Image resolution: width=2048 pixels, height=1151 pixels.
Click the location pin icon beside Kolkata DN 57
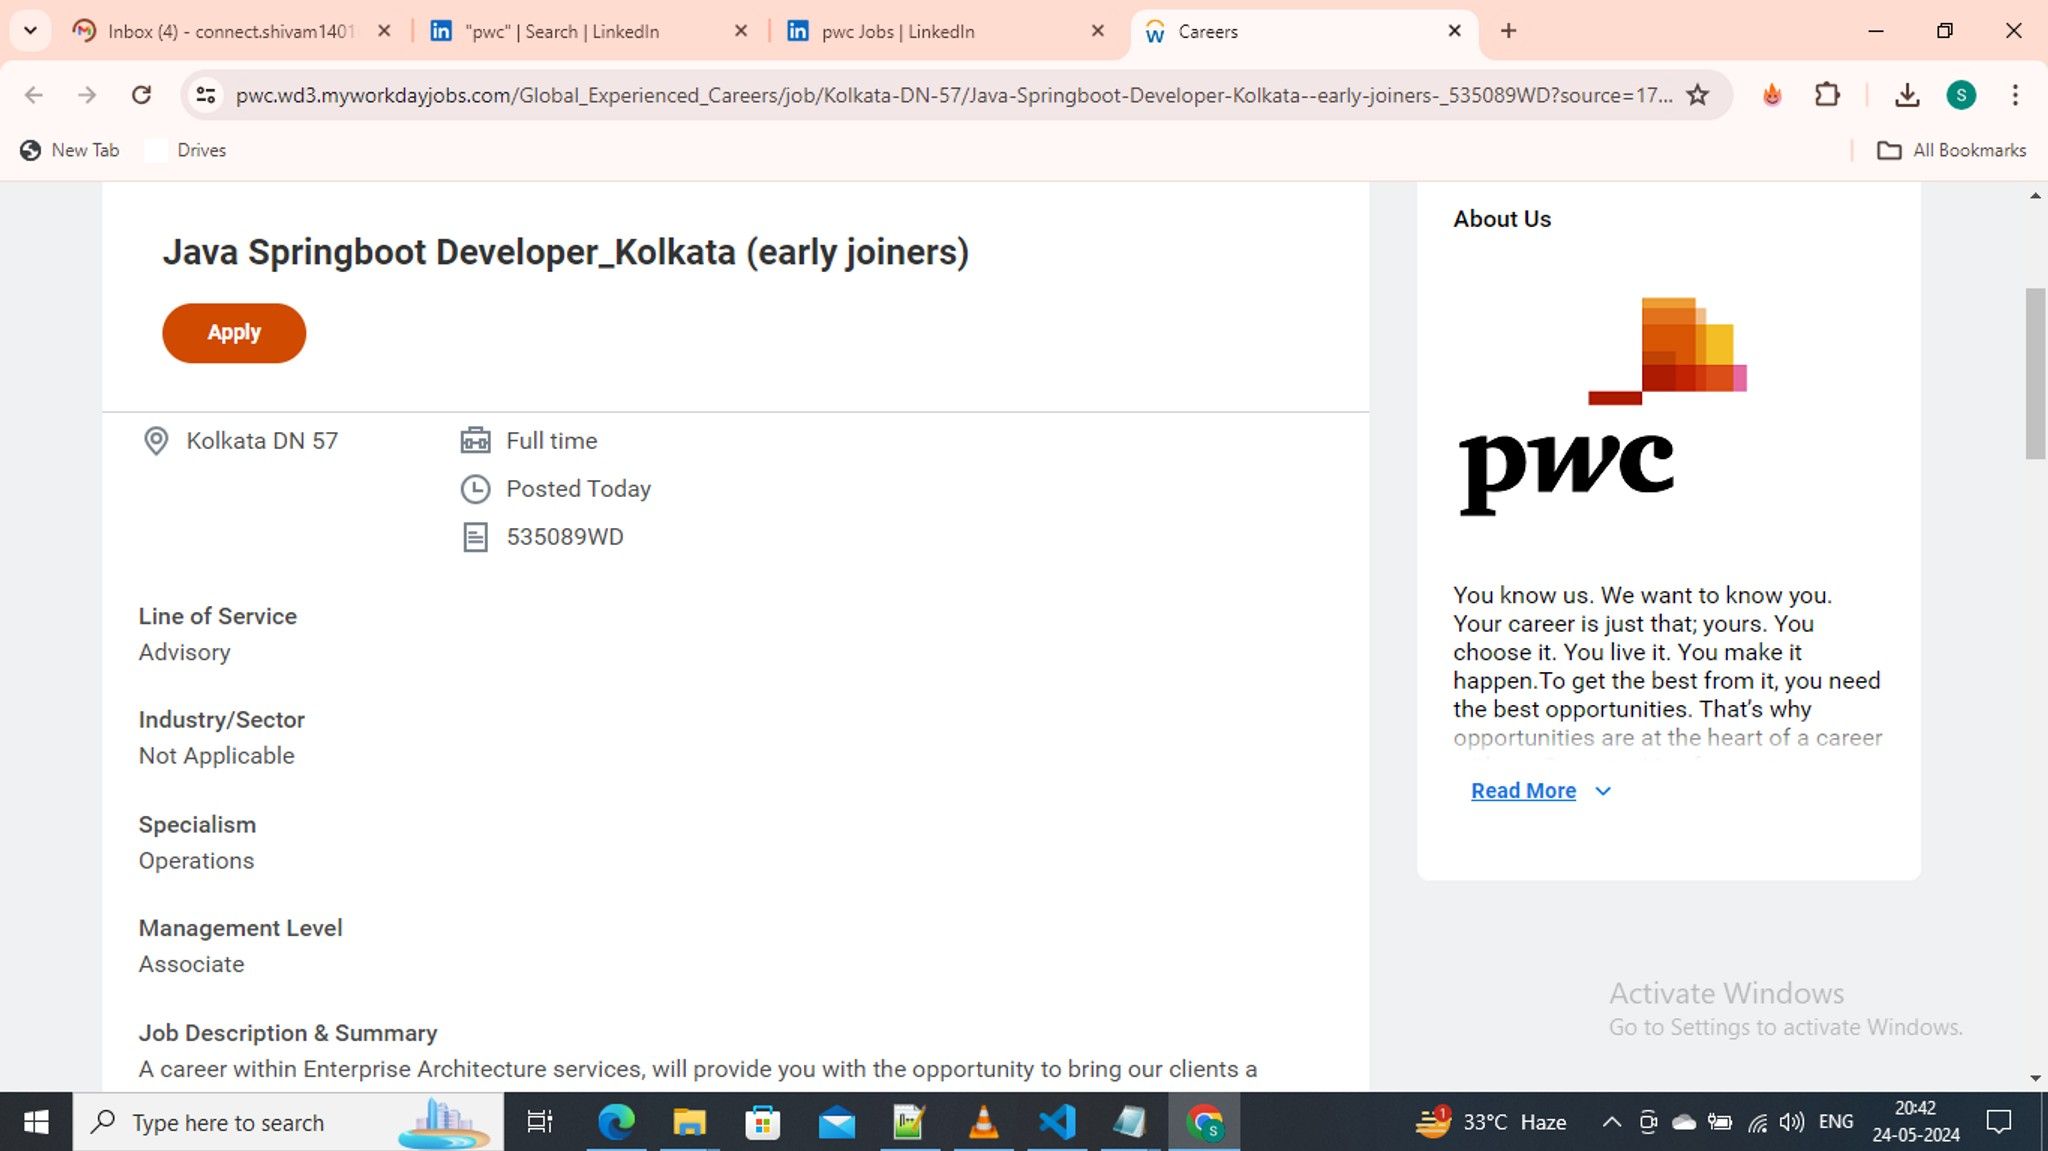tap(156, 440)
